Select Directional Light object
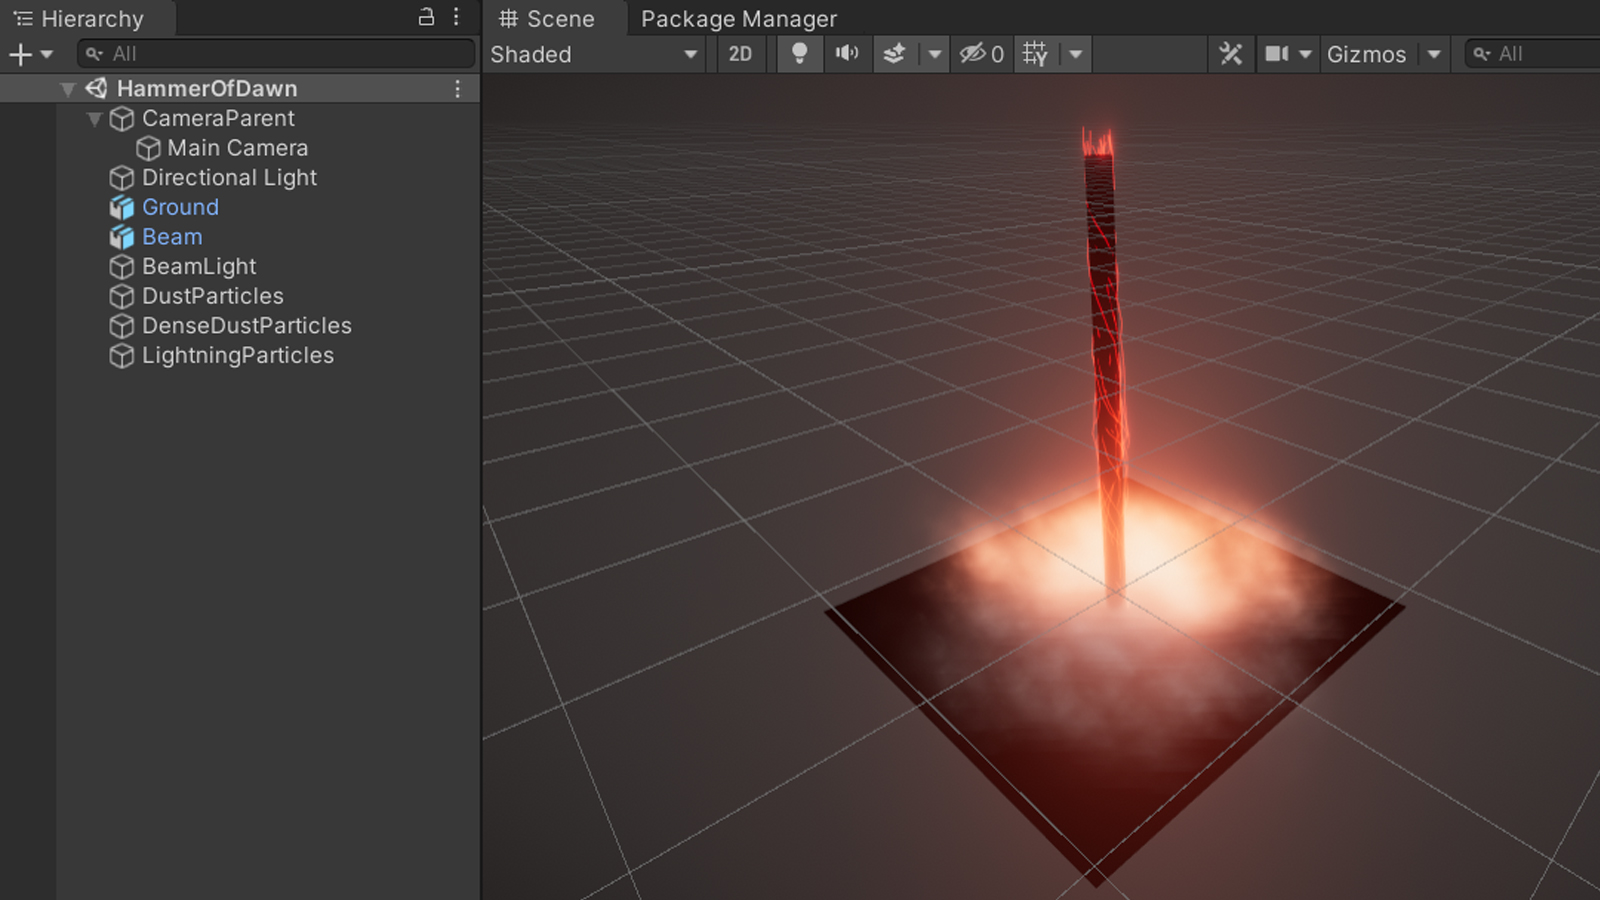1600x900 pixels. (x=229, y=178)
